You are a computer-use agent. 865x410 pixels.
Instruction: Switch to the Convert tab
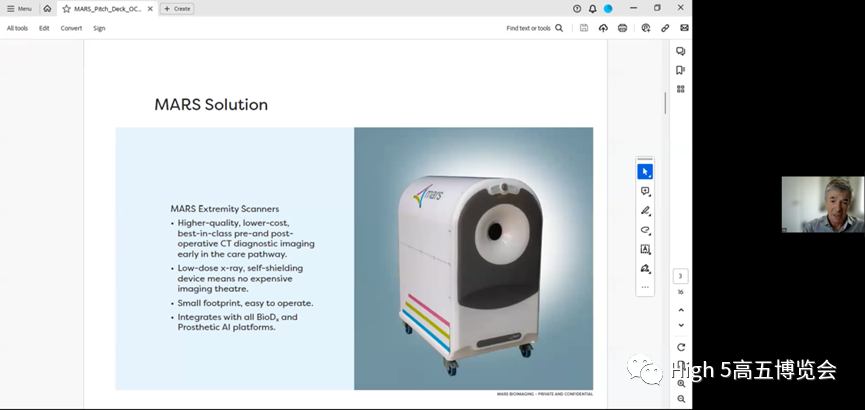(71, 28)
